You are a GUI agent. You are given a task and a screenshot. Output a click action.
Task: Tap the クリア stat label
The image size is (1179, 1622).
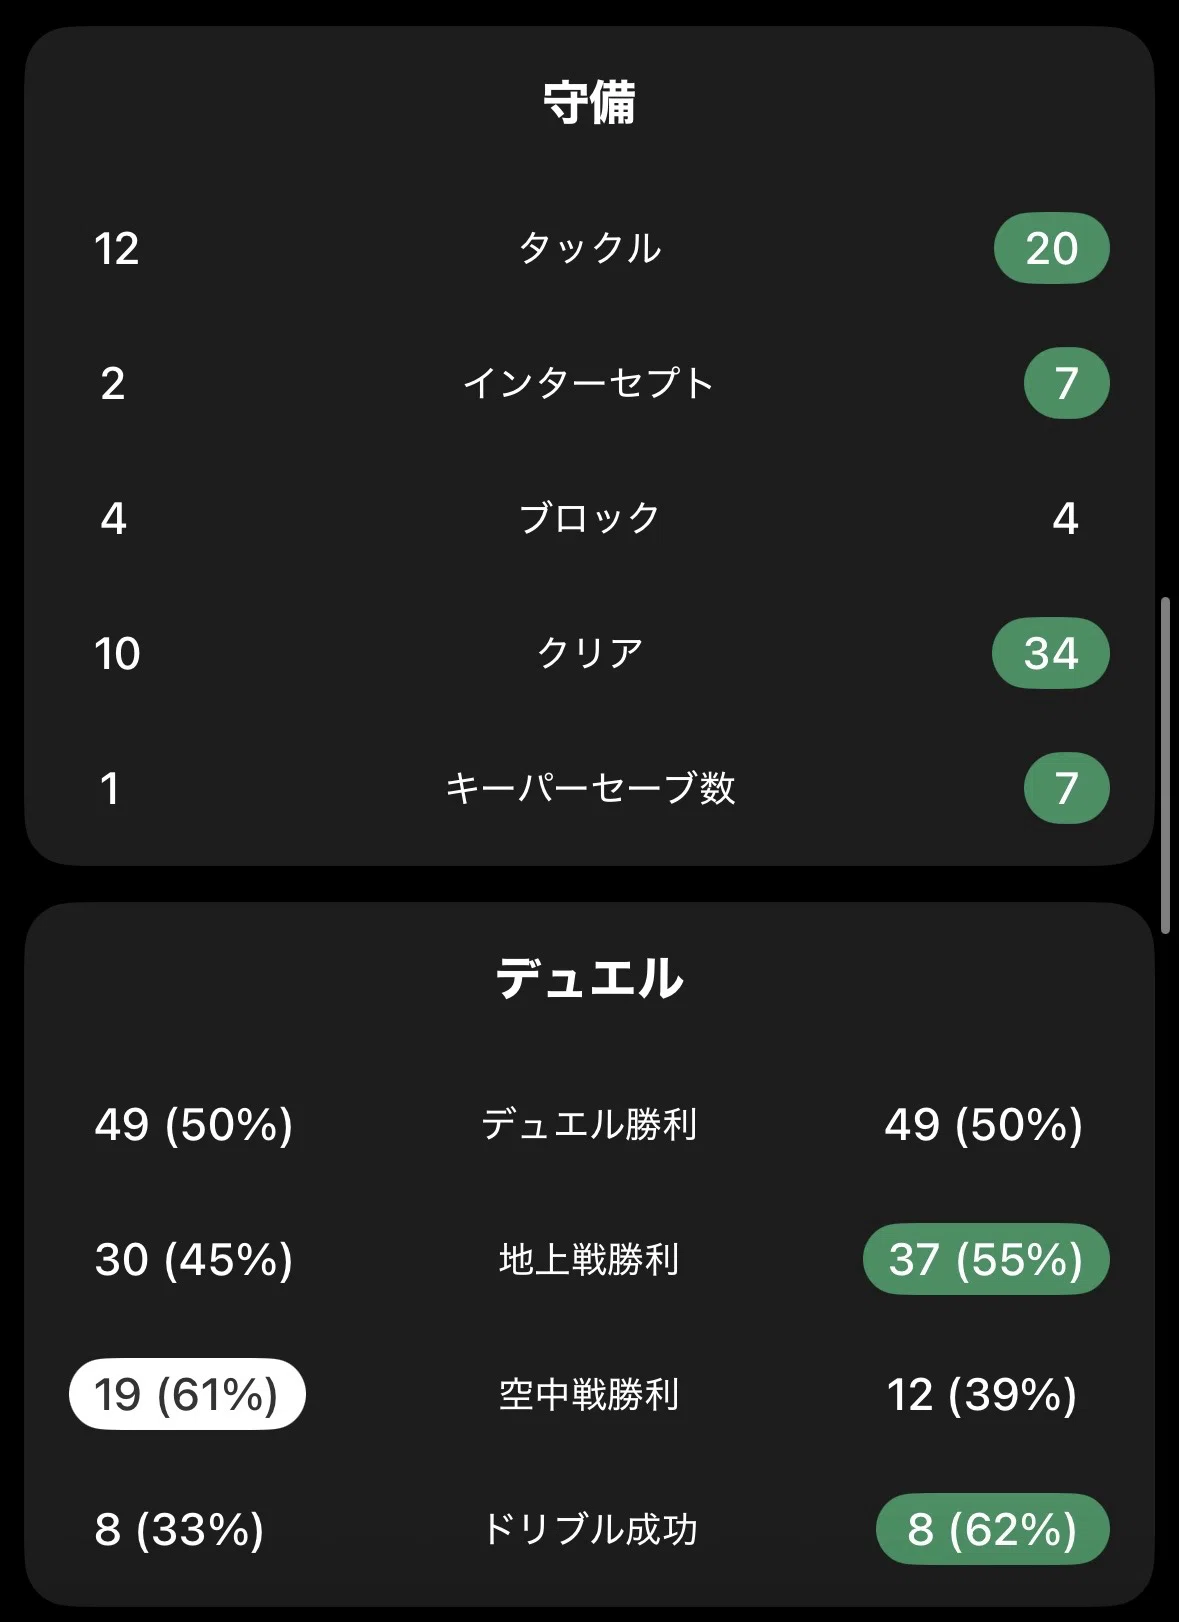pos(589,653)
